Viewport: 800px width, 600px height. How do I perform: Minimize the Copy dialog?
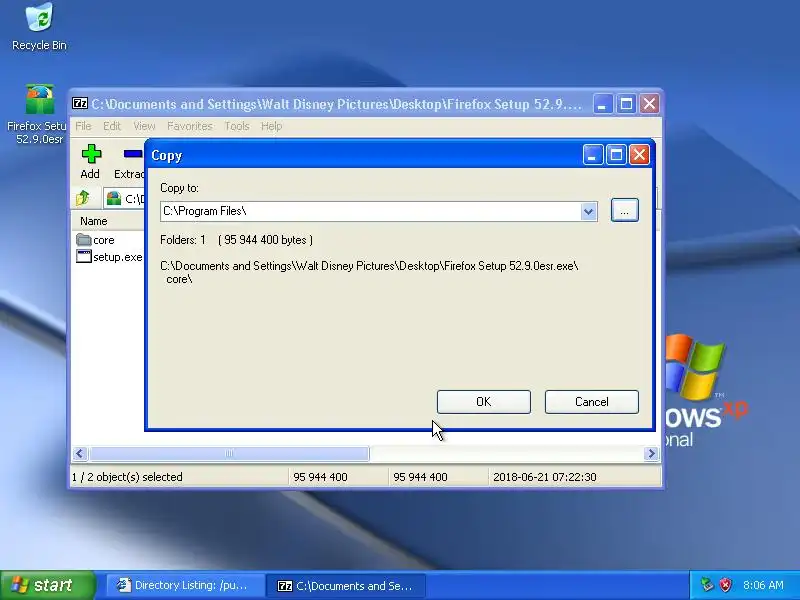coord(593,155)
